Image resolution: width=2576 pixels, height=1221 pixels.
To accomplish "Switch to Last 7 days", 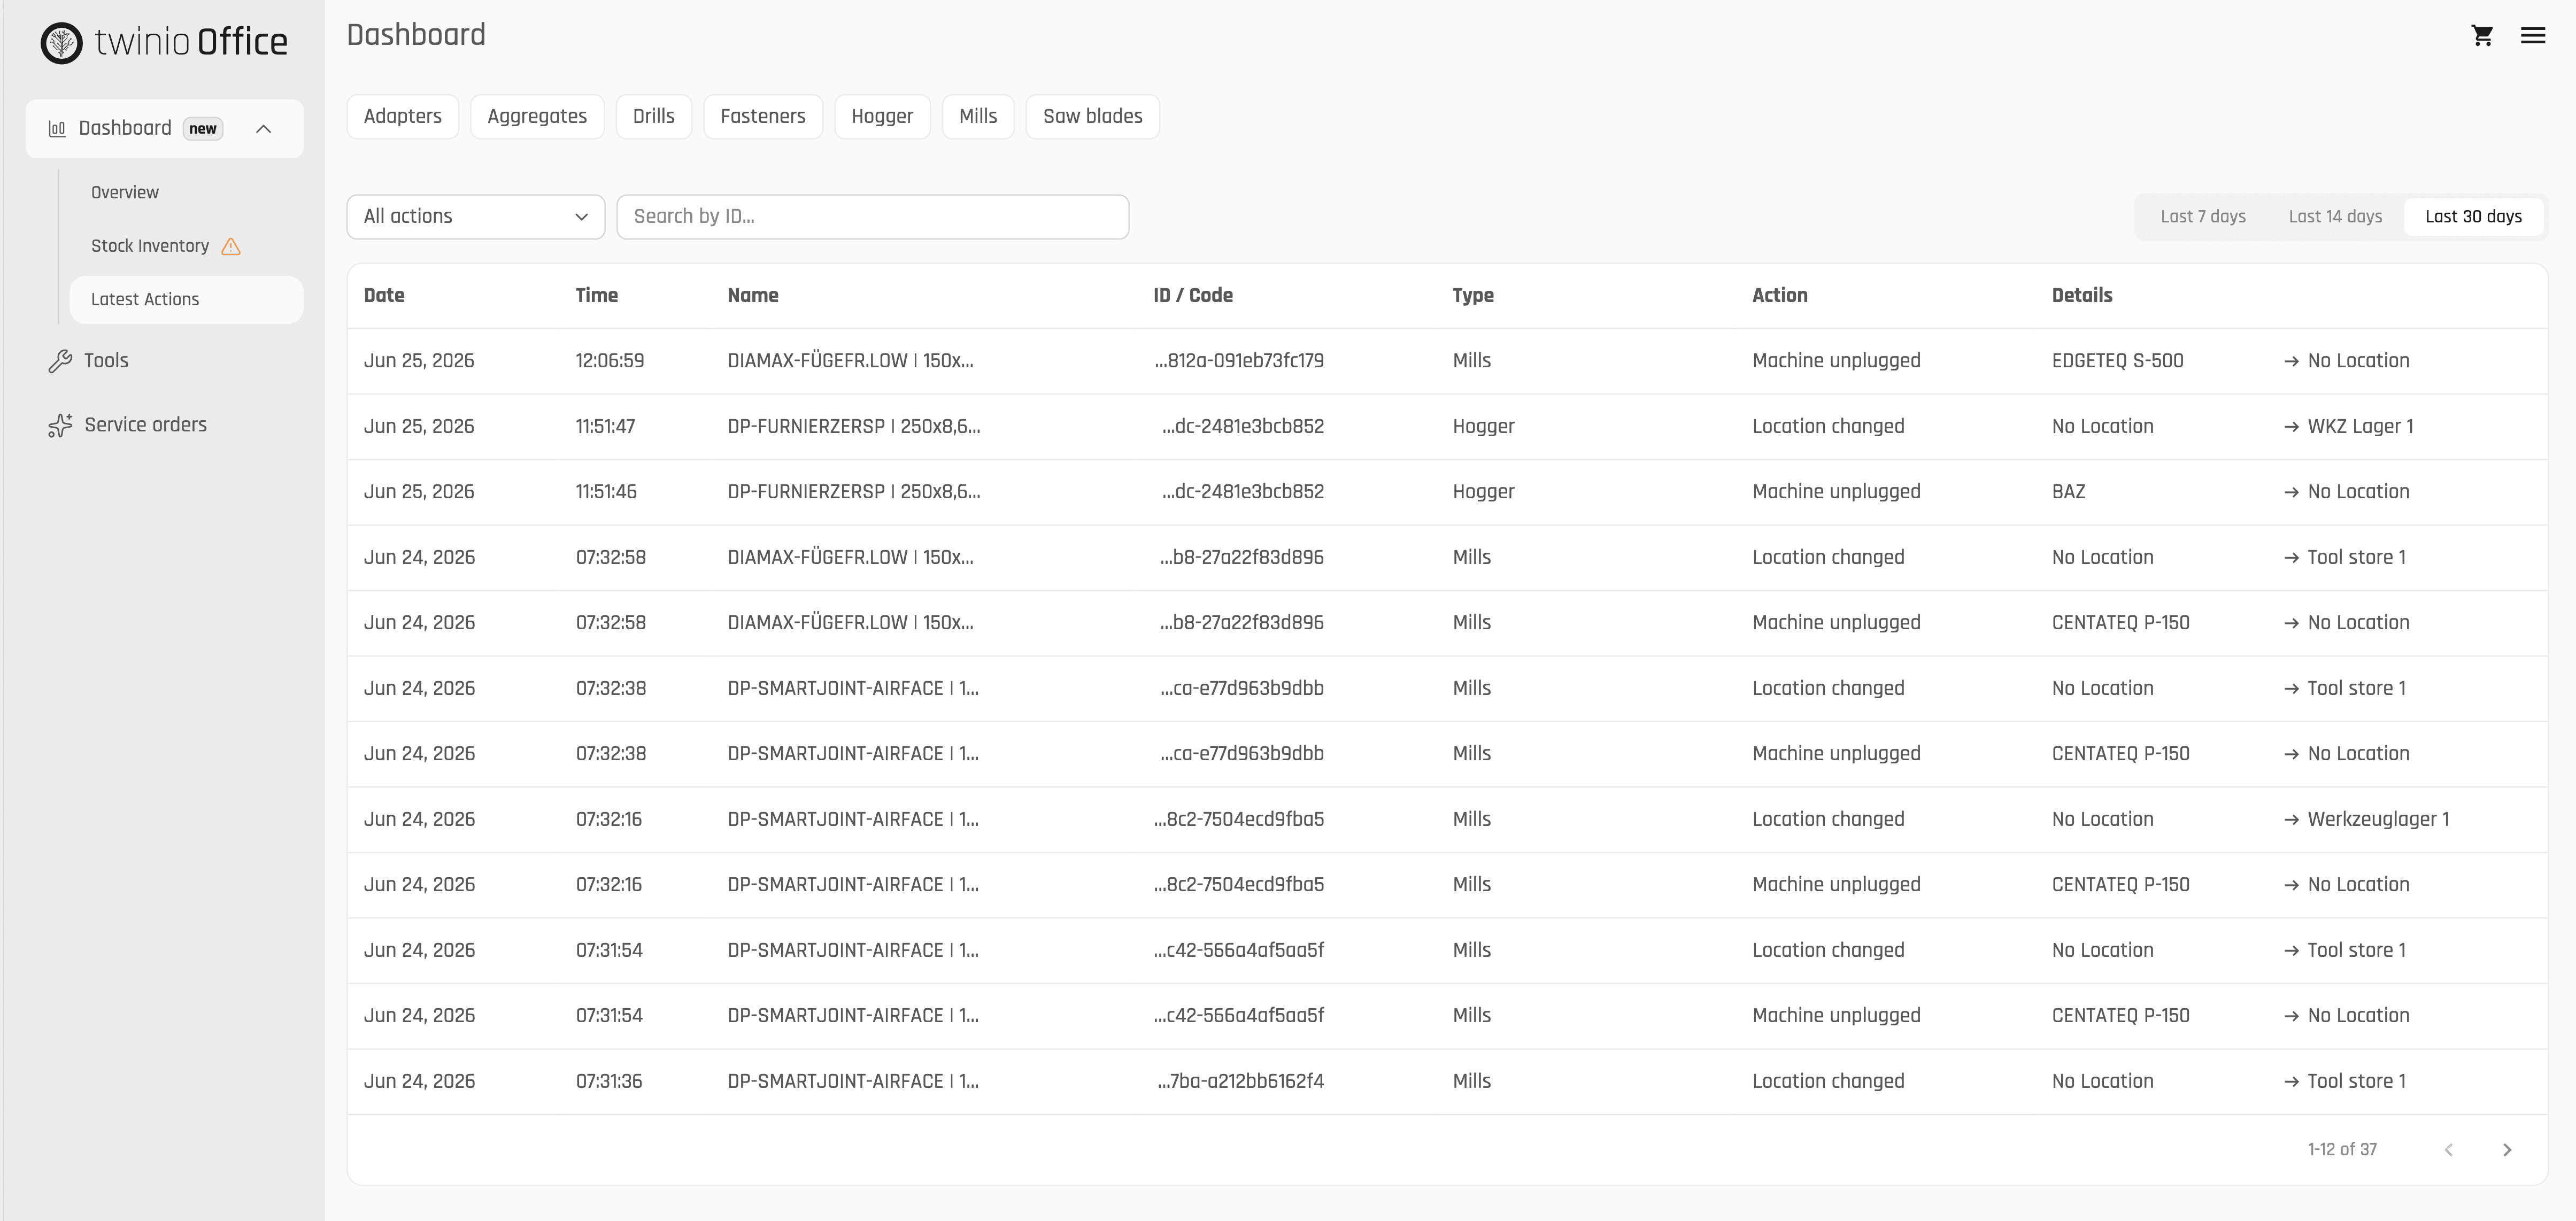I will coord(2203,217).
